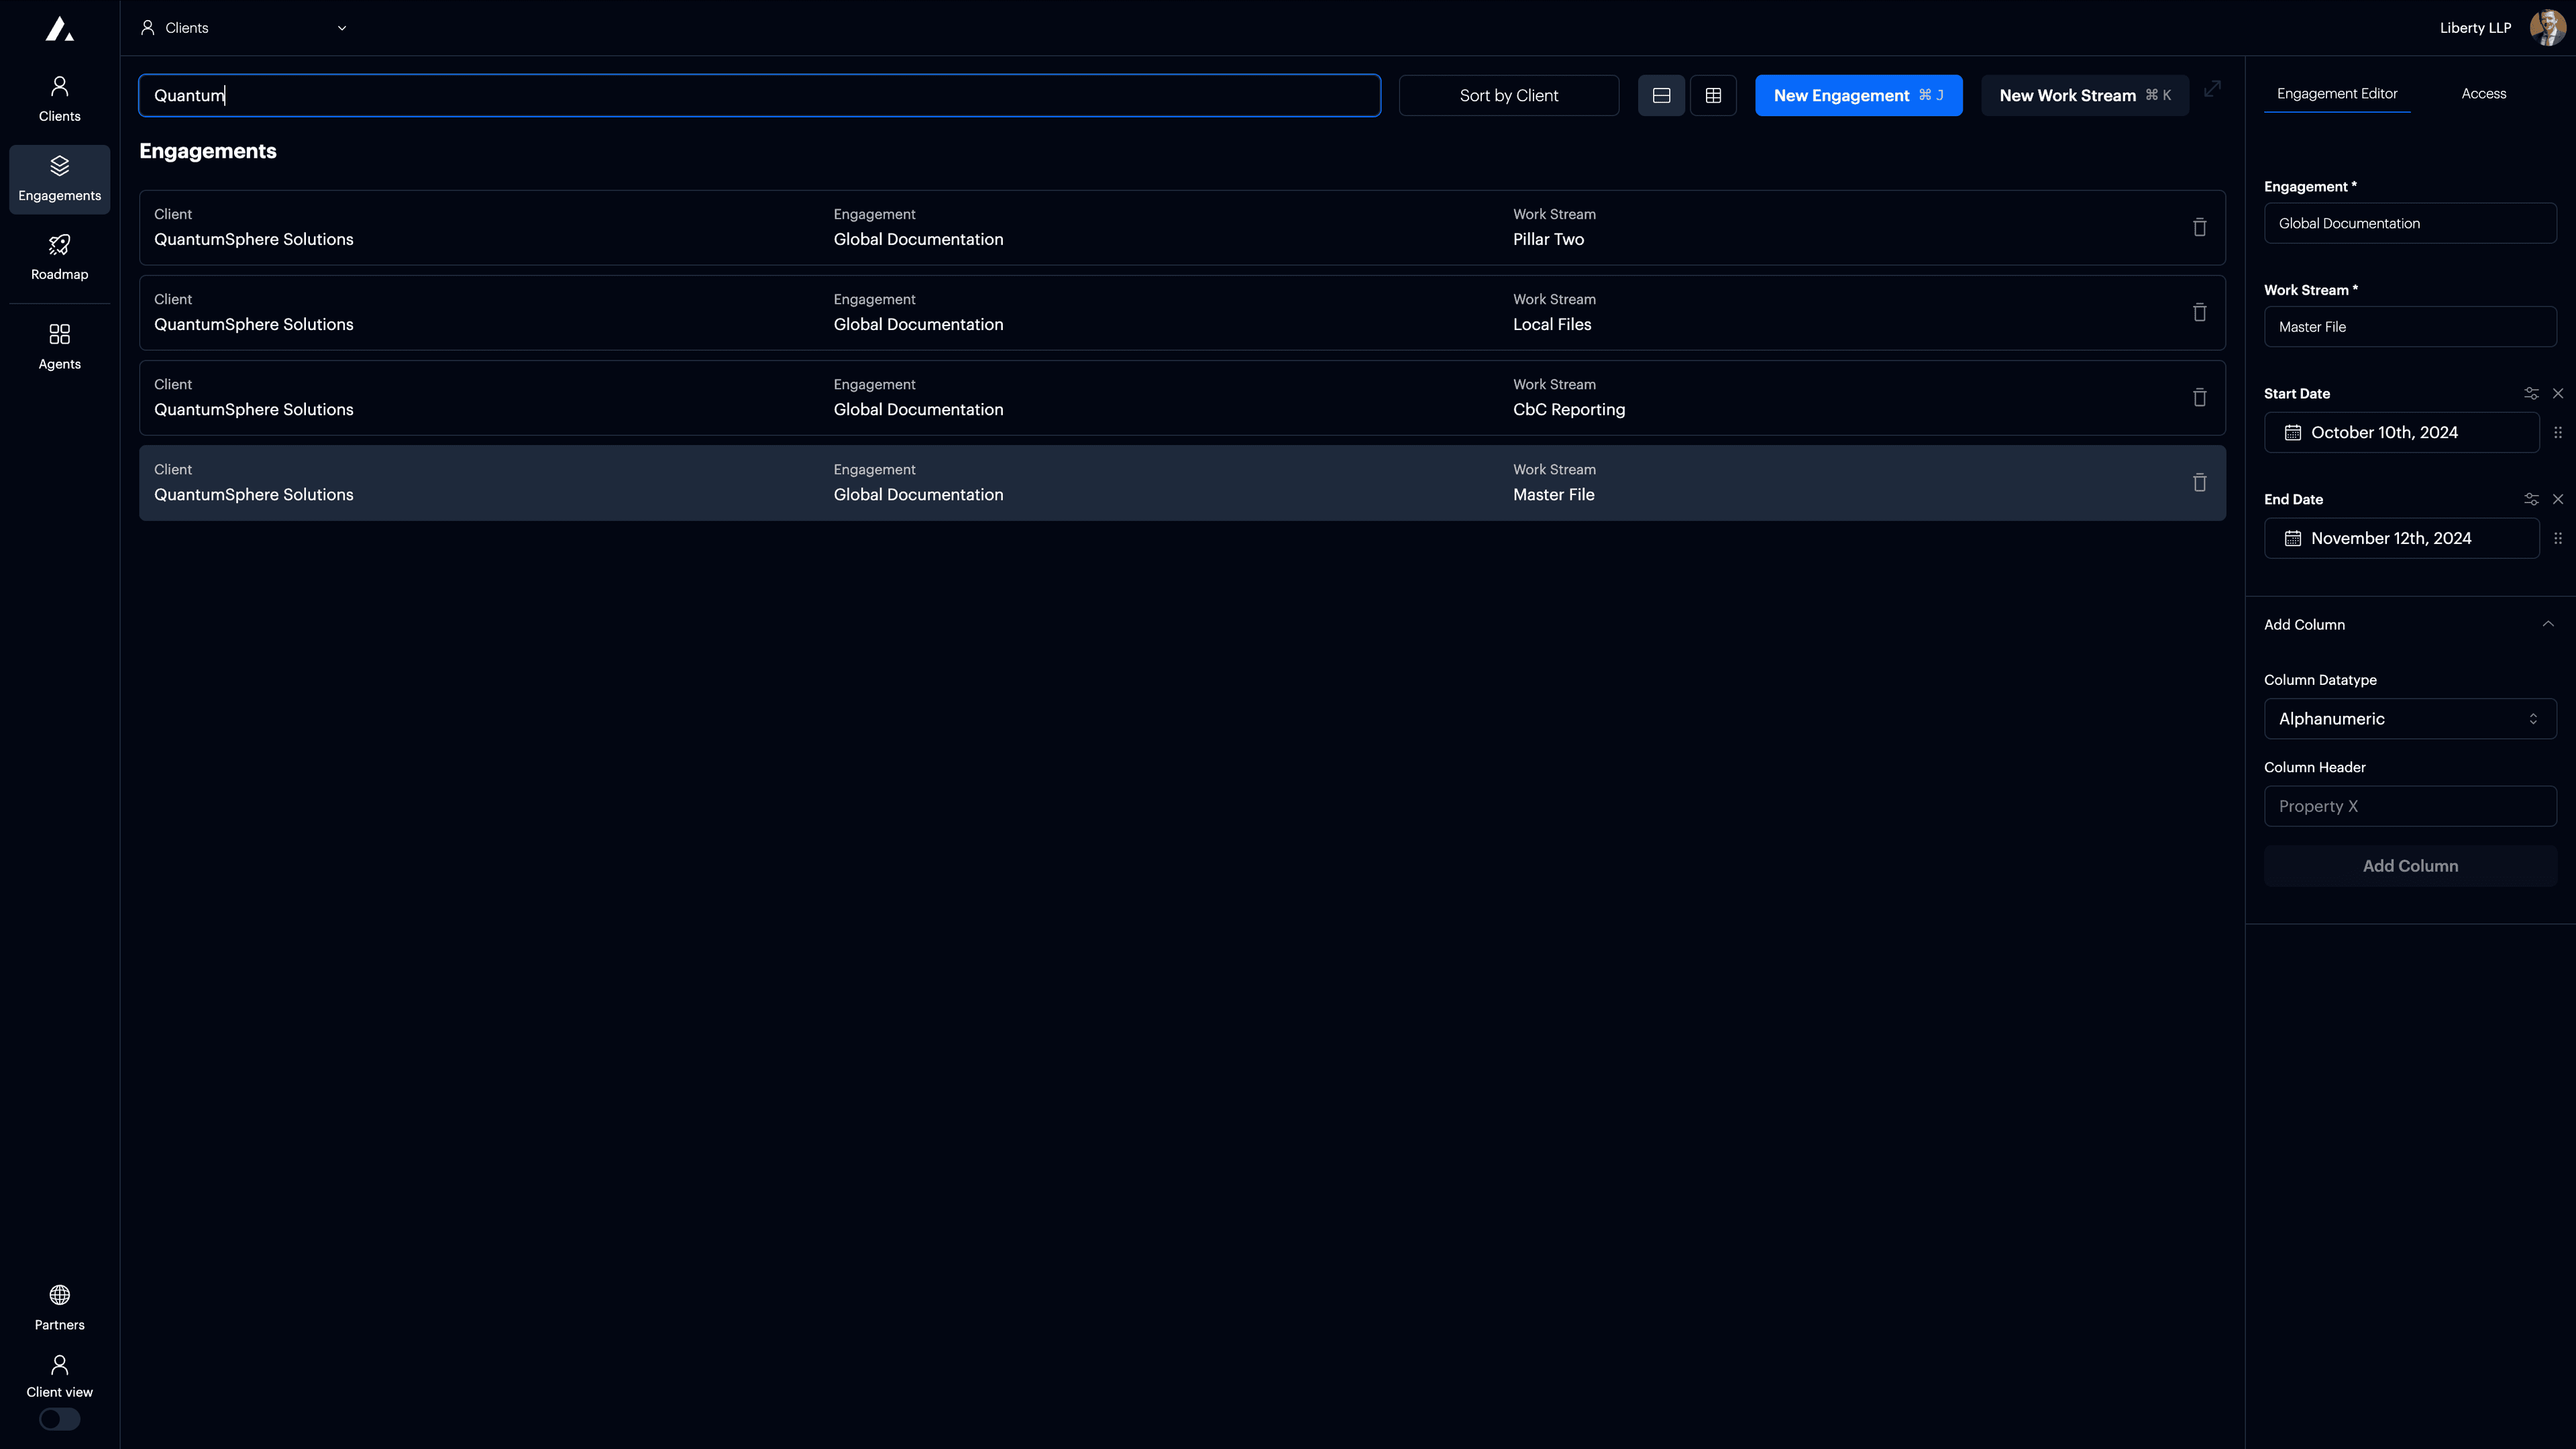Switch to the Access tab

click(2483, 93)
